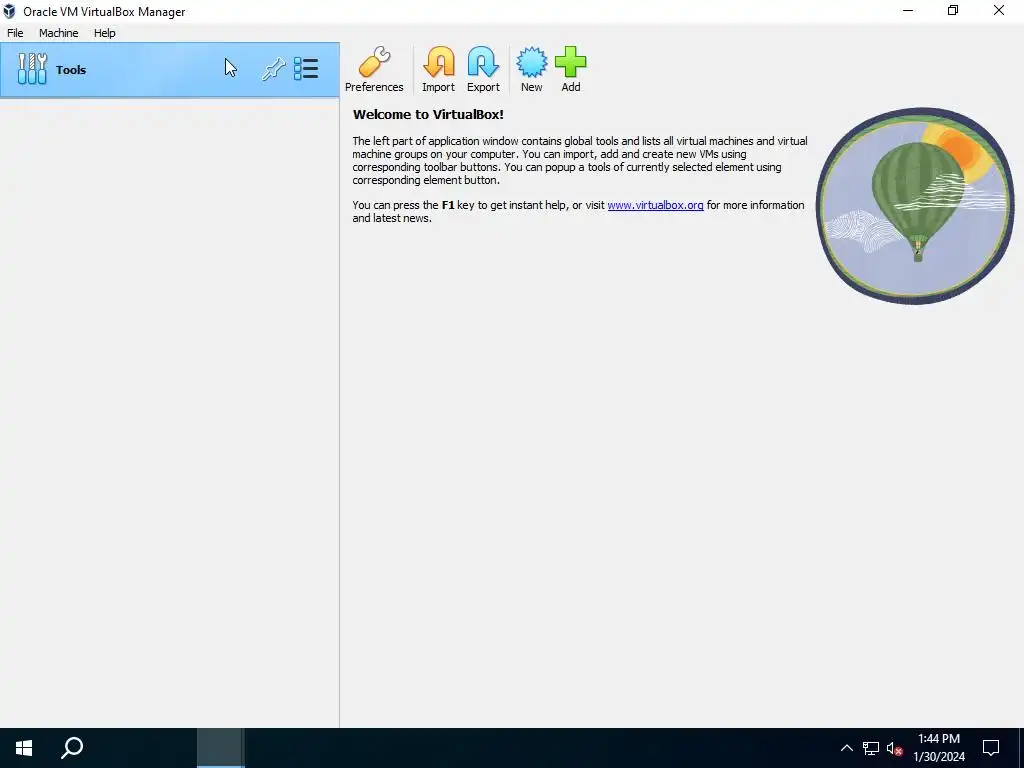Add an existing virtual machine
Image resolution: width=1024 pixels, height=768 pixels.
click(571, 69)
